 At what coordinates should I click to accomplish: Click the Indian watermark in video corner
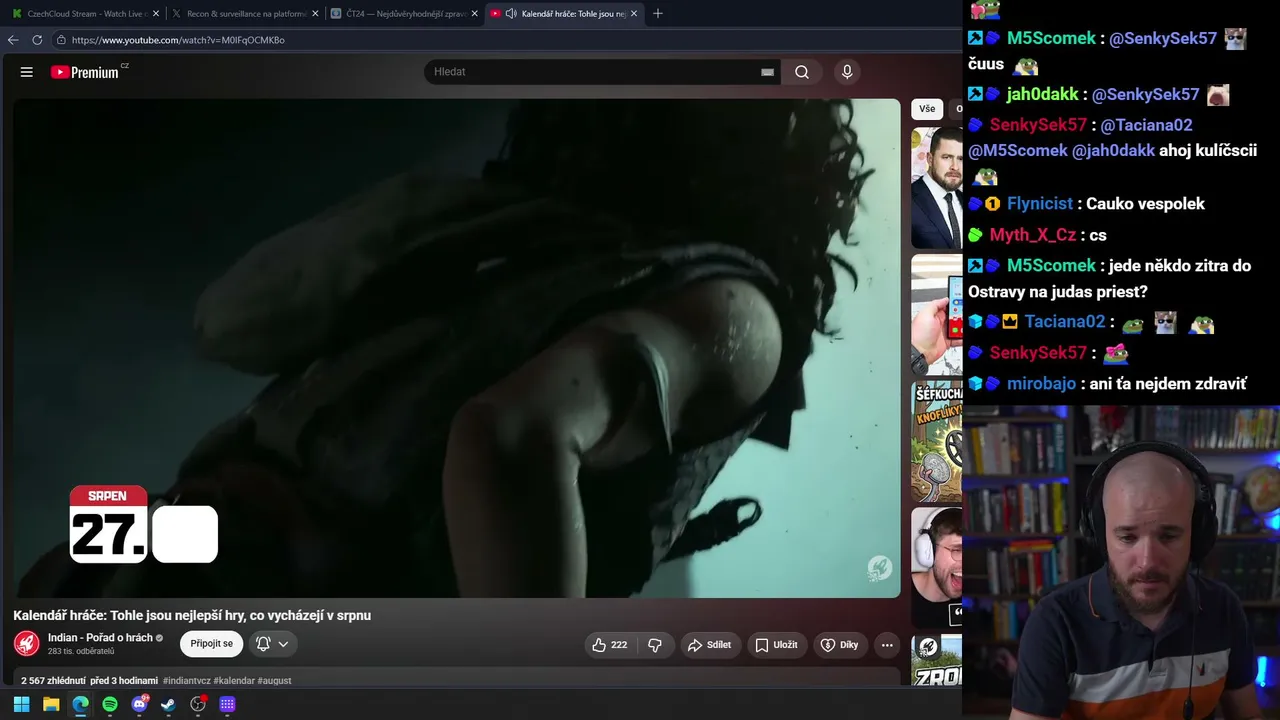coord(879,568)
